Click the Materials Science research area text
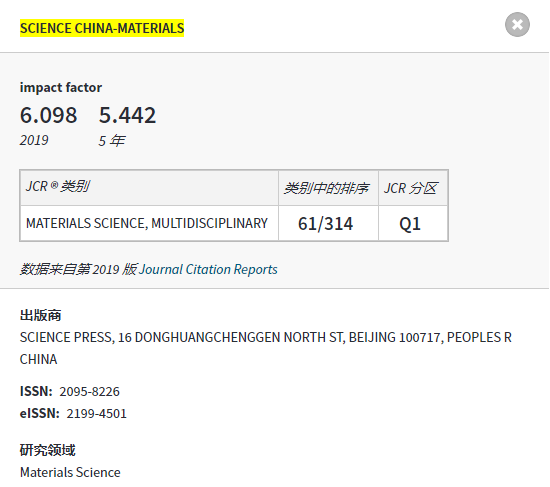The image size is (550, 487). (x=70, y=472)
